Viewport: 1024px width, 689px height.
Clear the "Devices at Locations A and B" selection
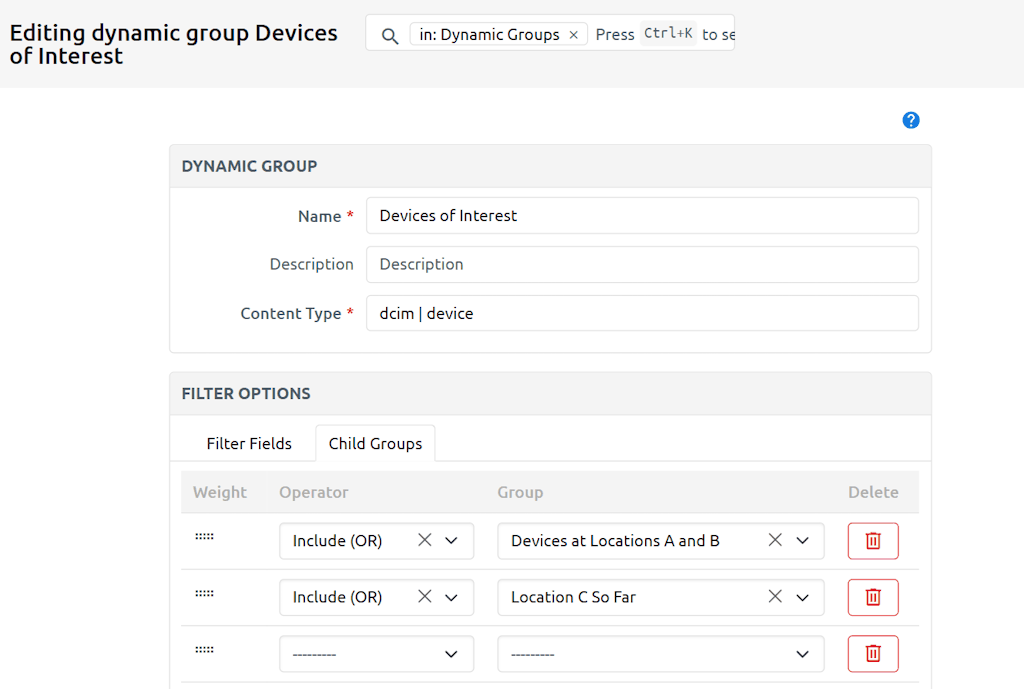tap(775, 540)
